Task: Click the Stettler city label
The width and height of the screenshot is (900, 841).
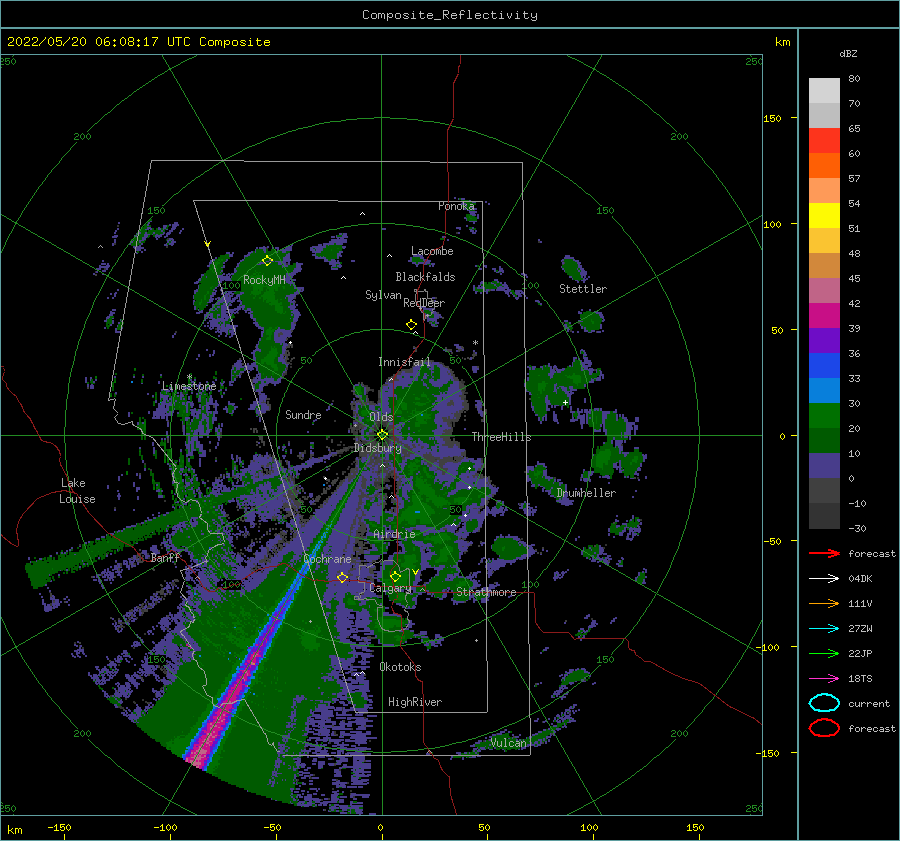Action: (583, 289)
